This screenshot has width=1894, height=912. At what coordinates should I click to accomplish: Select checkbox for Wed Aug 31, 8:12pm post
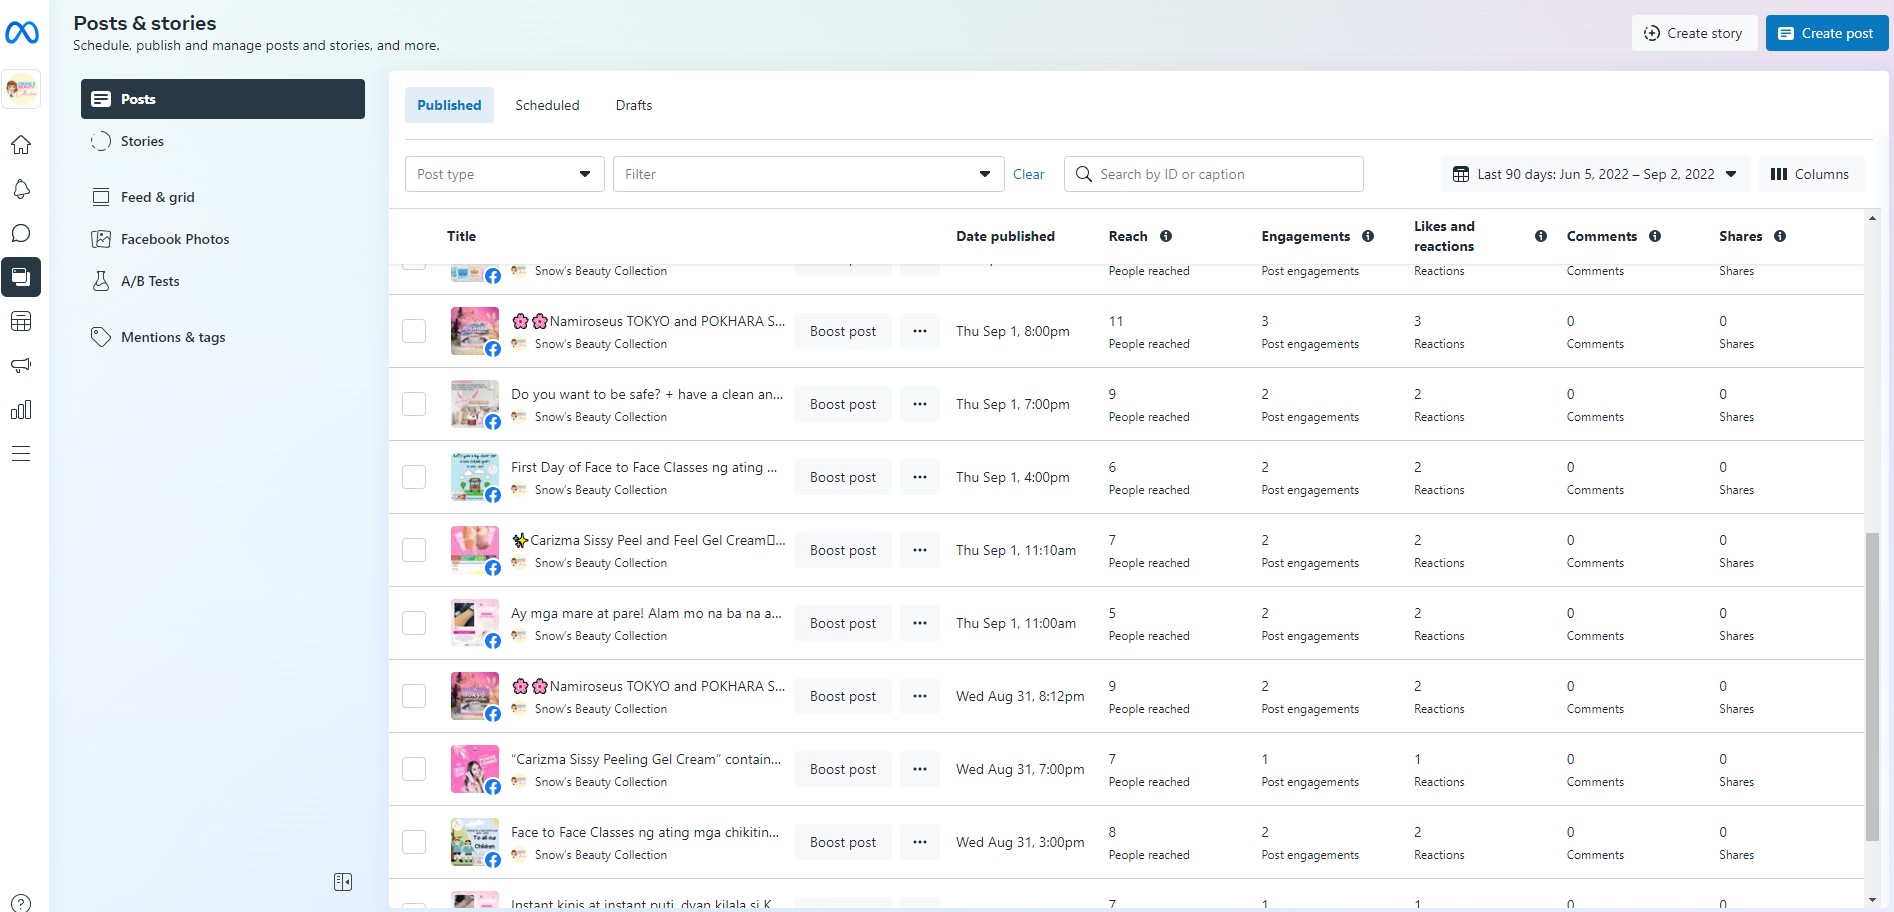414,696
